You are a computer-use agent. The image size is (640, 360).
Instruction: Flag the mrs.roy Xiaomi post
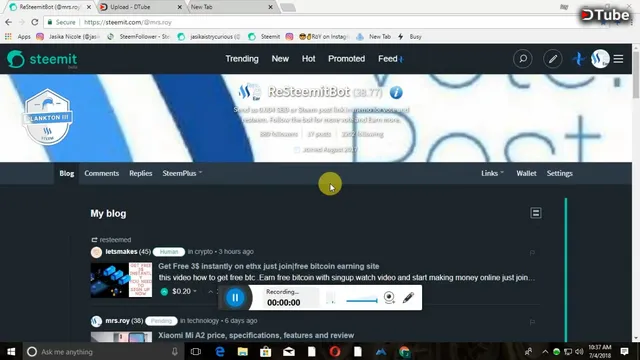point(532,322)
